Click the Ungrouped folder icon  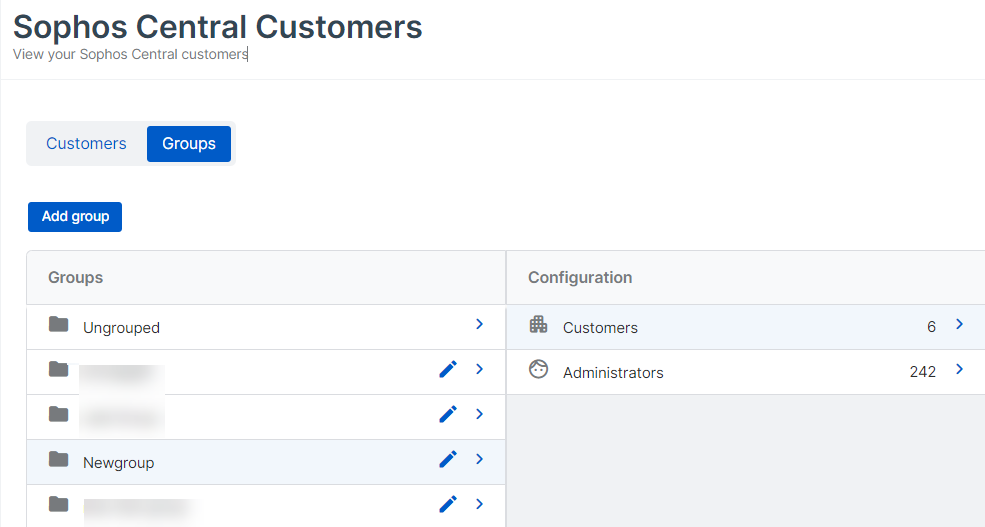point(59,325)
